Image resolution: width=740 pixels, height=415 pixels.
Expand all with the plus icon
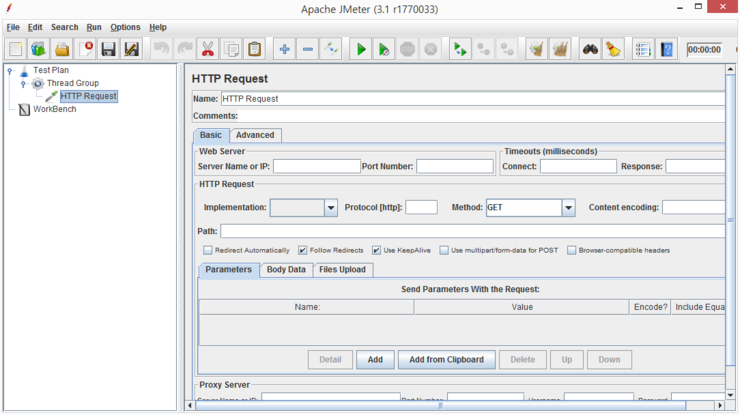[x=284, y=49]
